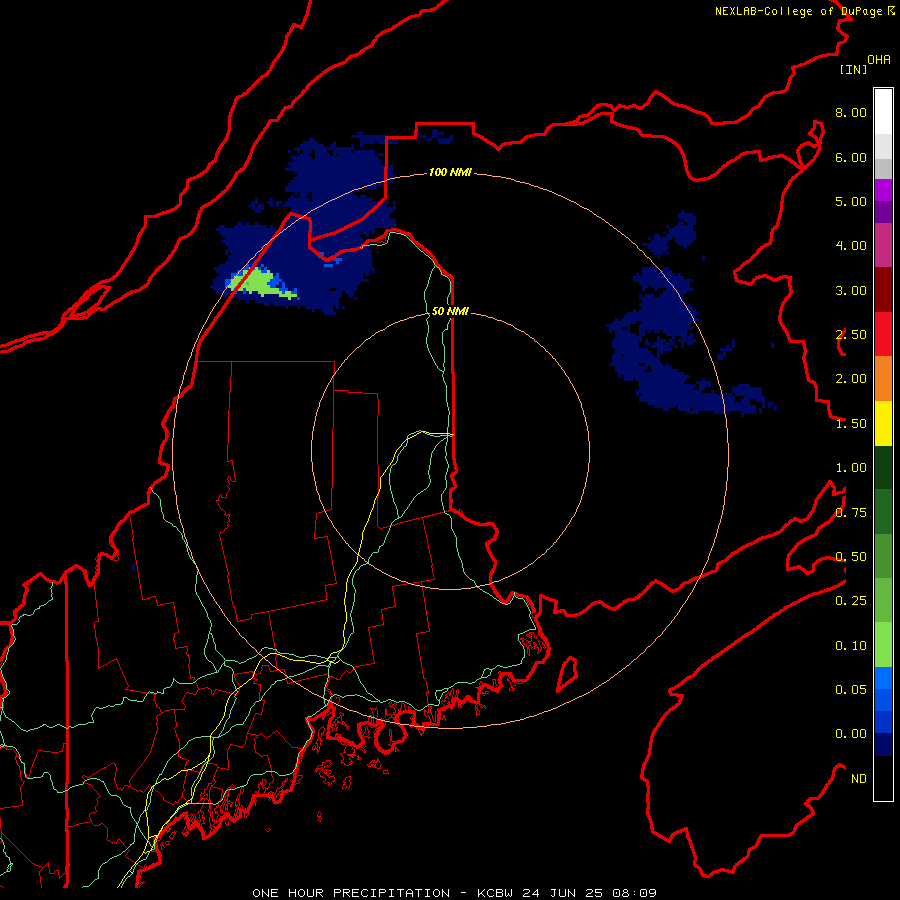Click the 0.25 legend value
900x900 pixels.
pos(851,601)
